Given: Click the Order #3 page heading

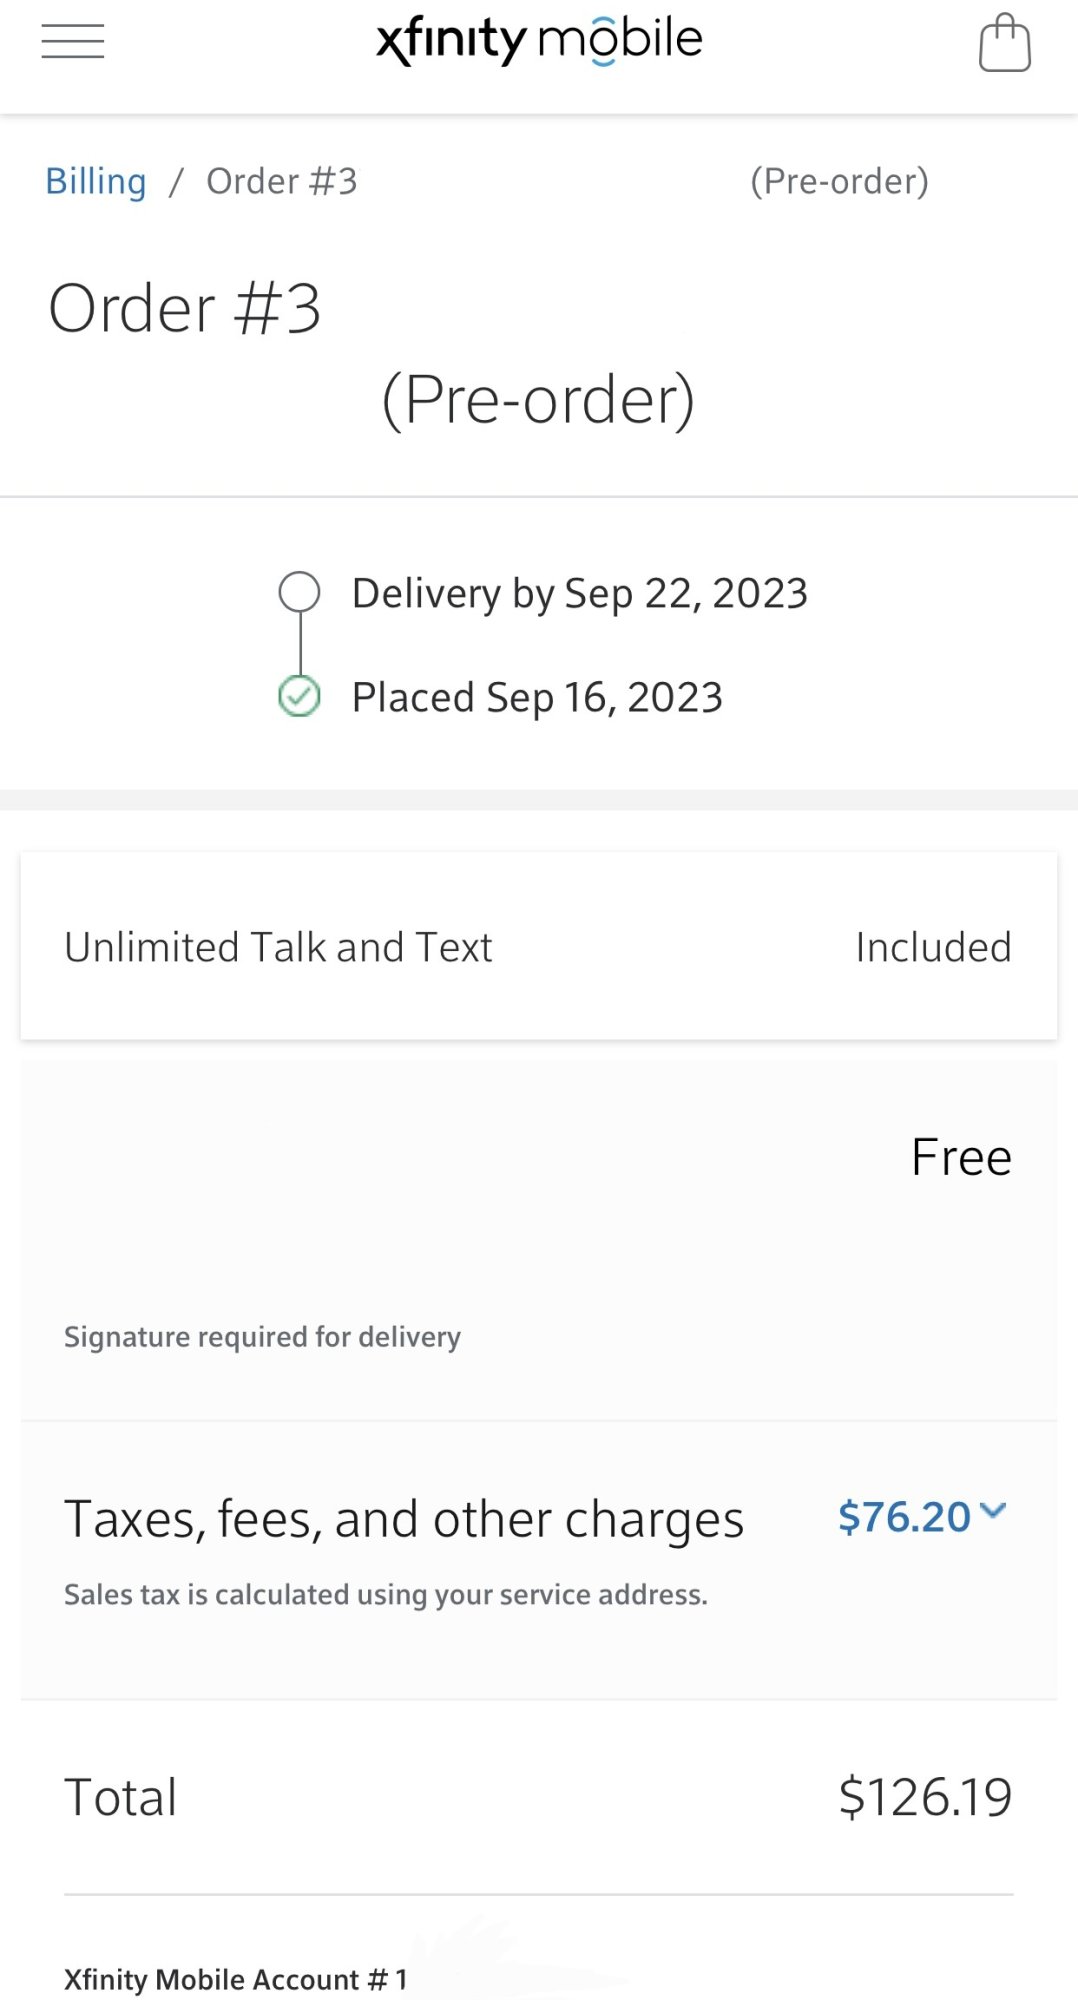Looking at the screenshot, I should pyautogui.click(x=185, y=308).
